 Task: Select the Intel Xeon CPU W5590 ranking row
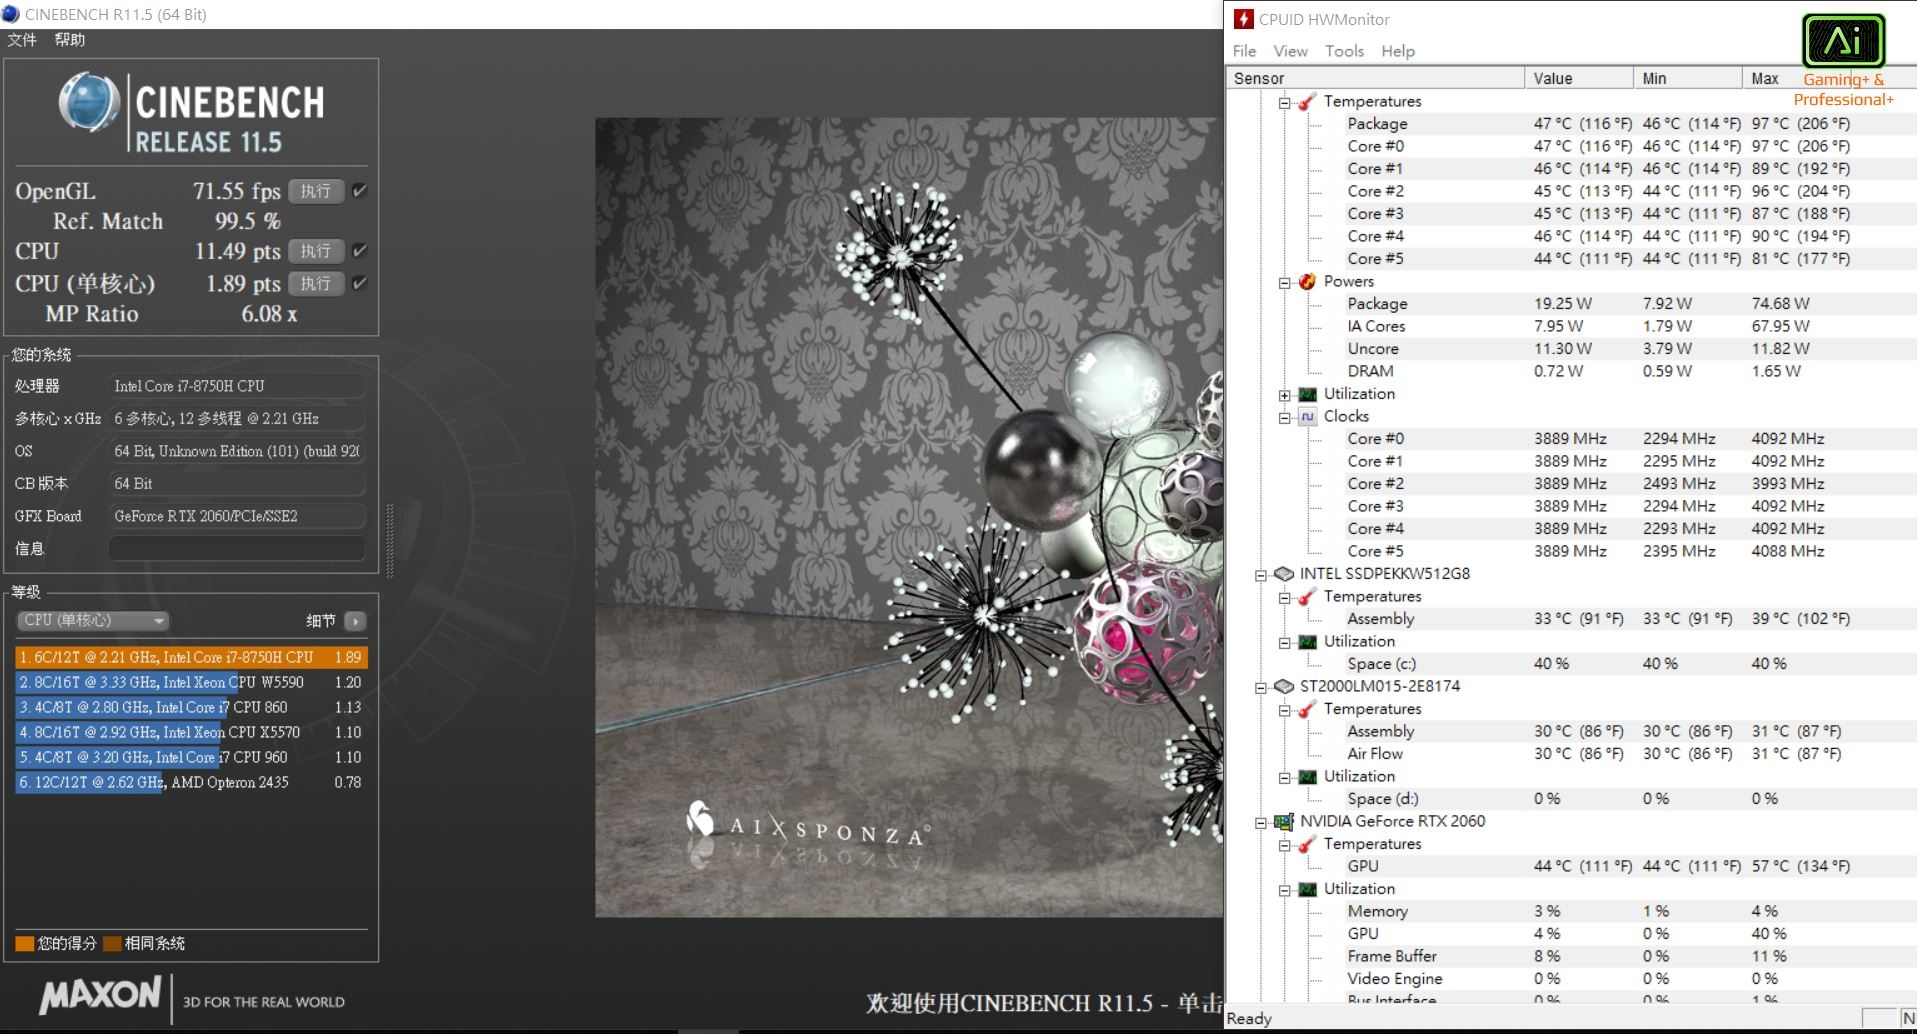tap(191, 682)
